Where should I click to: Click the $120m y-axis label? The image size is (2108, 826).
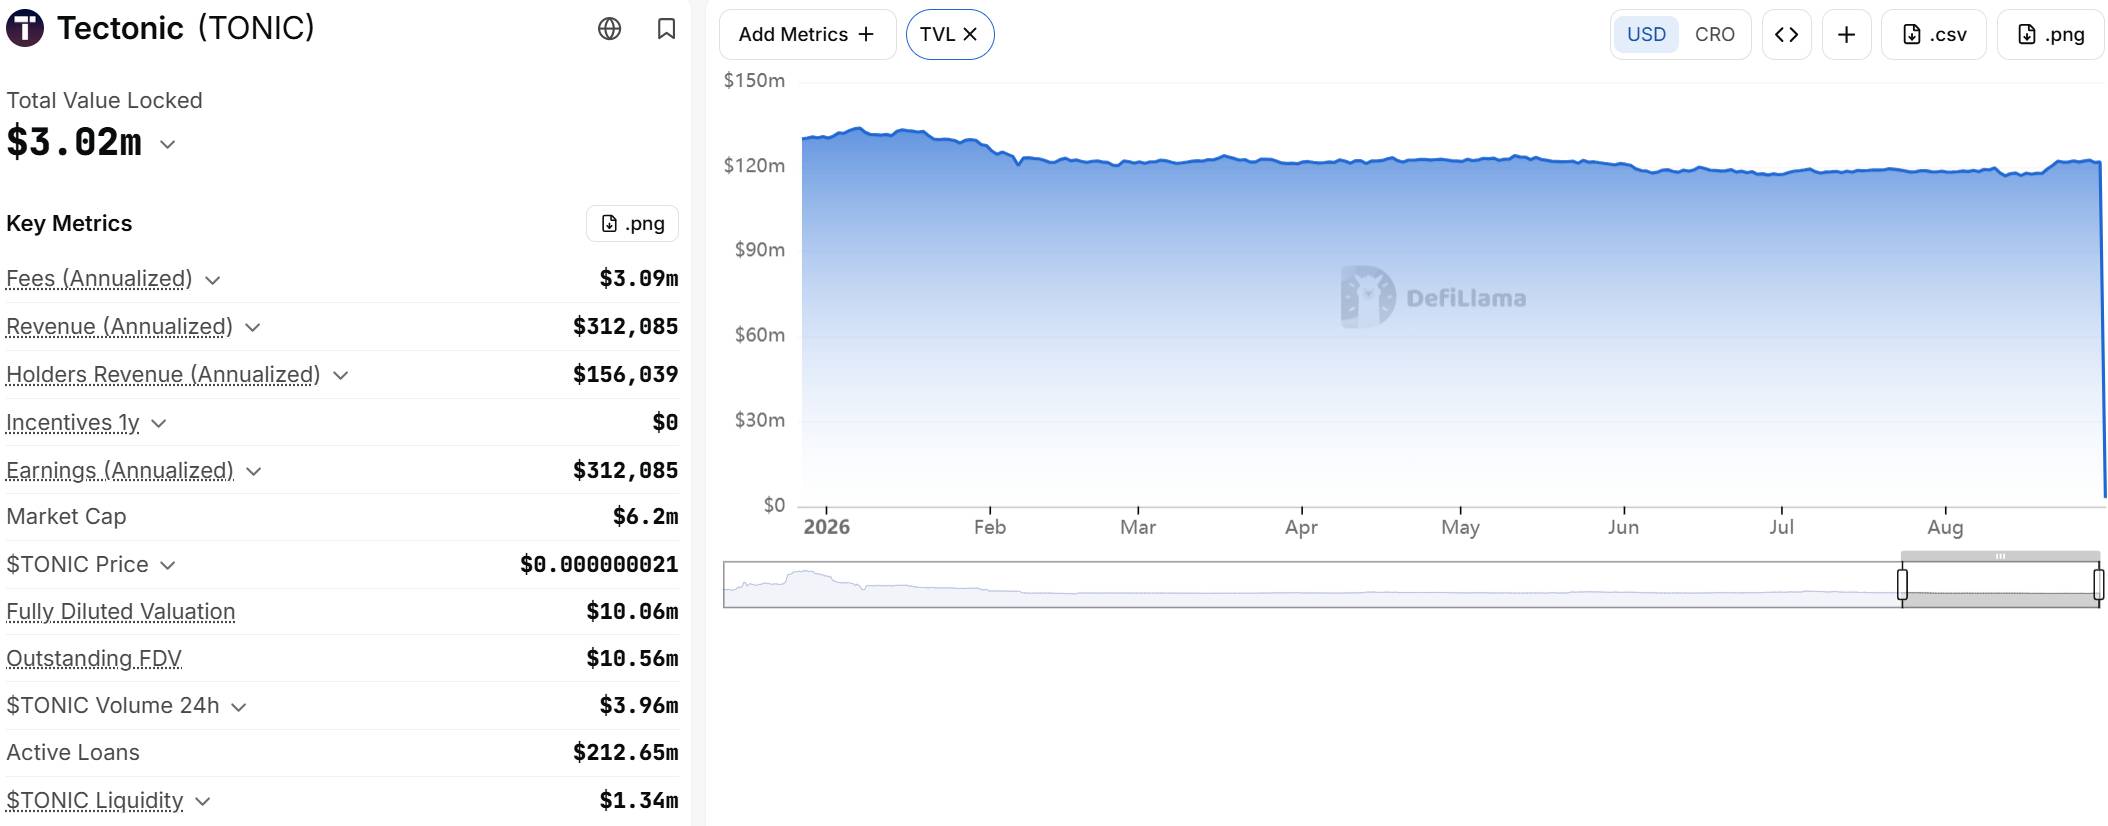(x=754, y=165)
